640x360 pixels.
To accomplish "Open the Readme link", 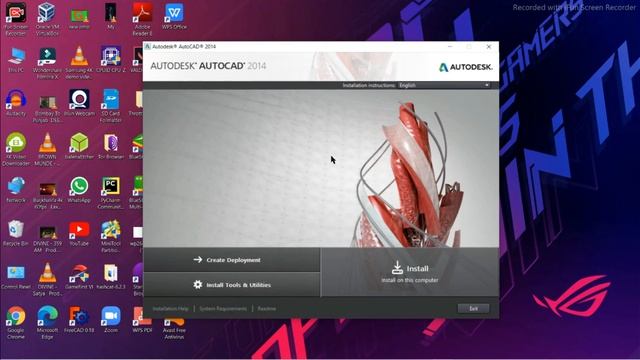I will [267, 309].
